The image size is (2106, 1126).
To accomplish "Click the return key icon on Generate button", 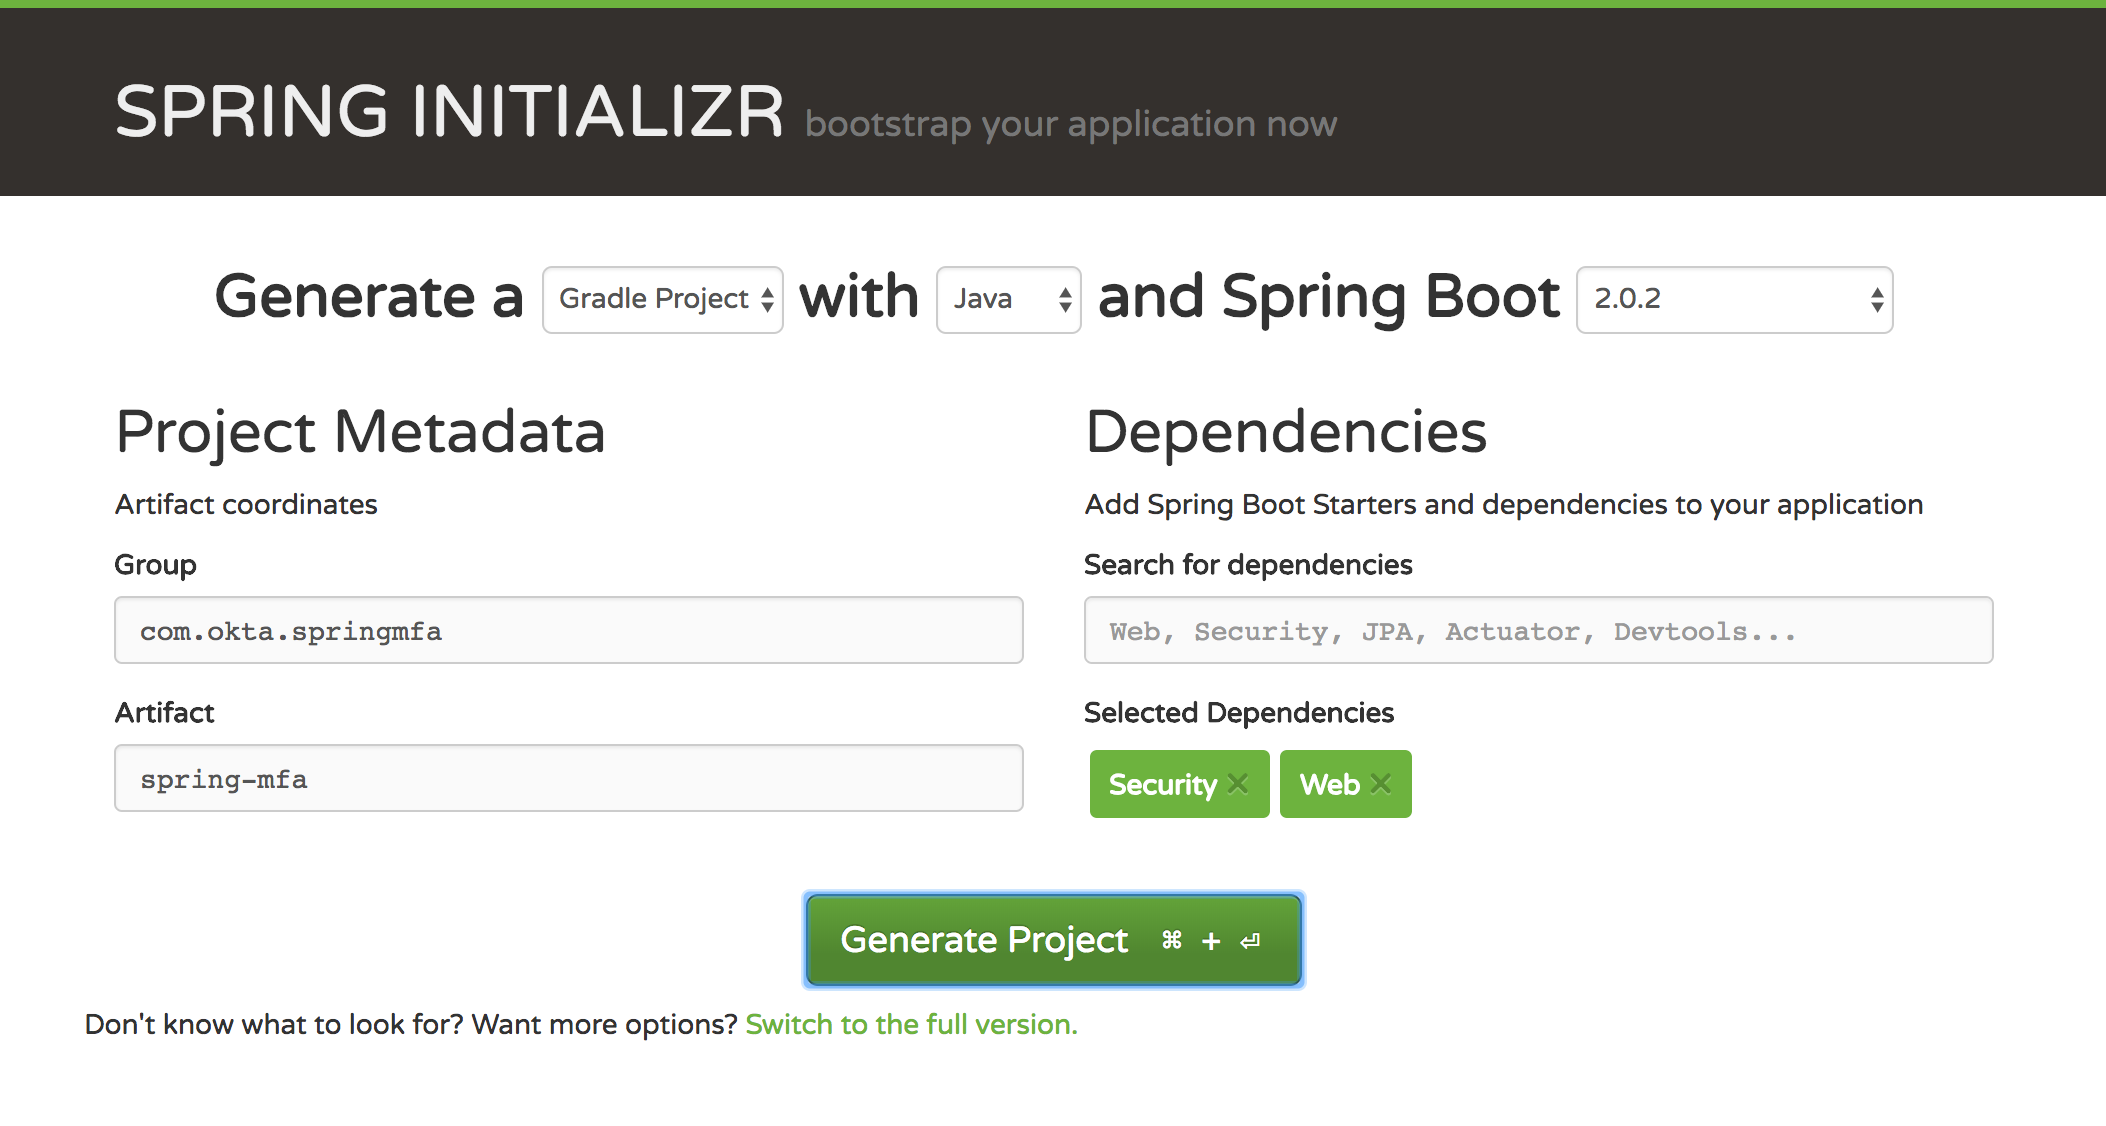I will 1250,941.
